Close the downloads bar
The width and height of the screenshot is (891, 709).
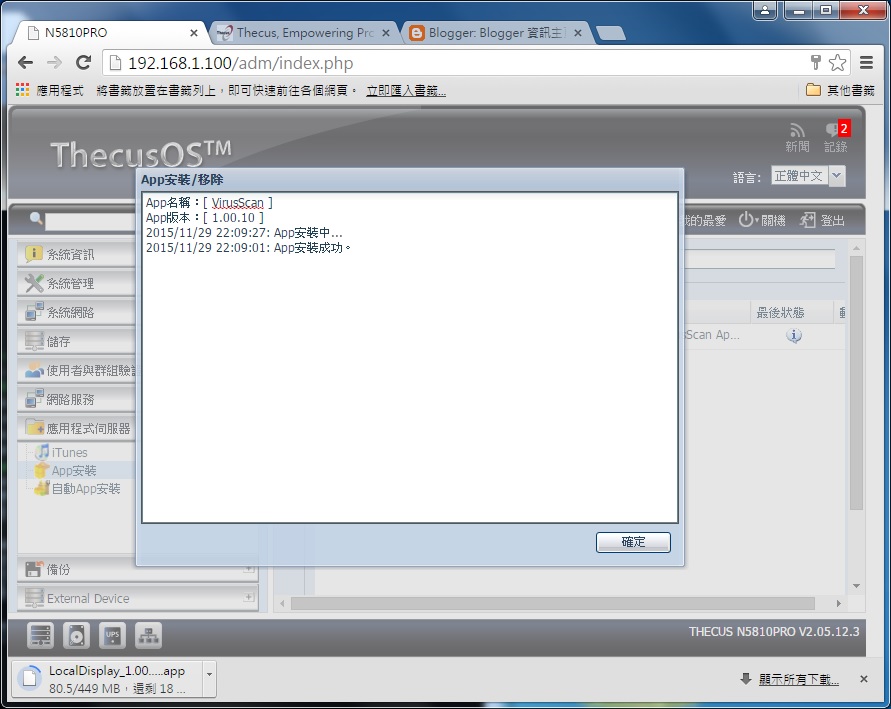click(864, 679)
